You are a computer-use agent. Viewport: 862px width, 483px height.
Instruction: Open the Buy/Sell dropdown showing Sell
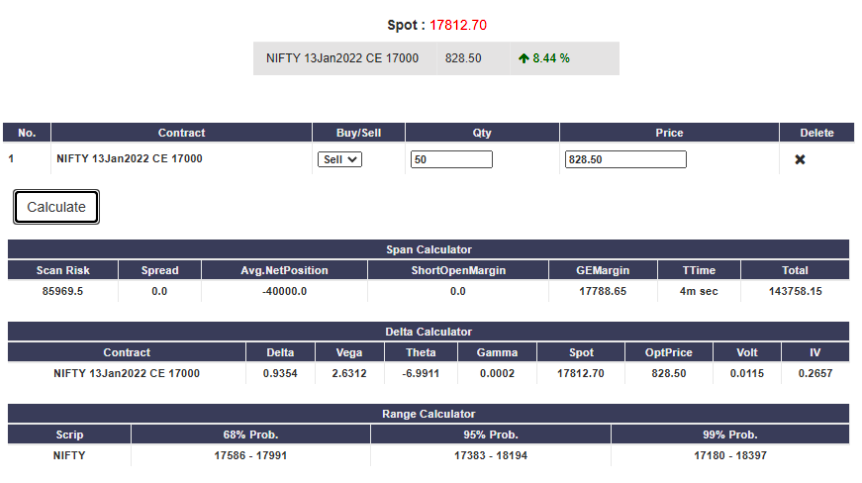(x=340, y=159)
